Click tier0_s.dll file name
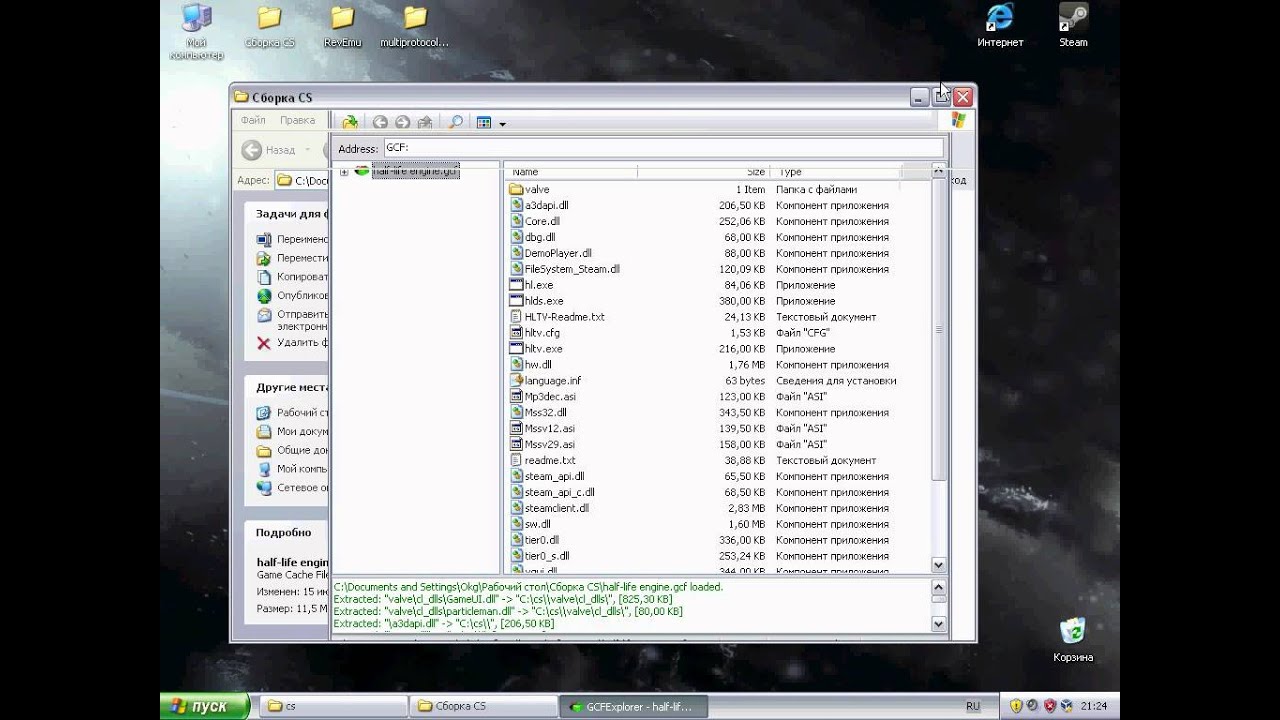The width and height of the screenshot is (1280, 720). click(547, 556)
